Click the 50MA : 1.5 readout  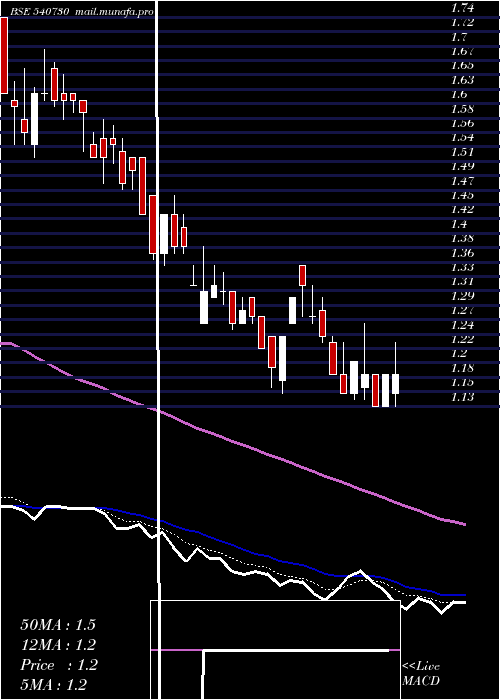58,625
